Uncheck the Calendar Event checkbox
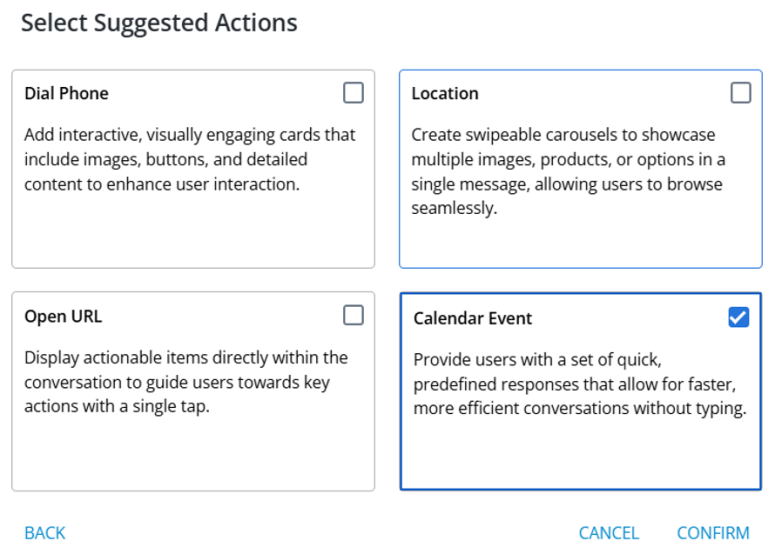Viewport: 775px width, 554px height. [x=738, y=318]
